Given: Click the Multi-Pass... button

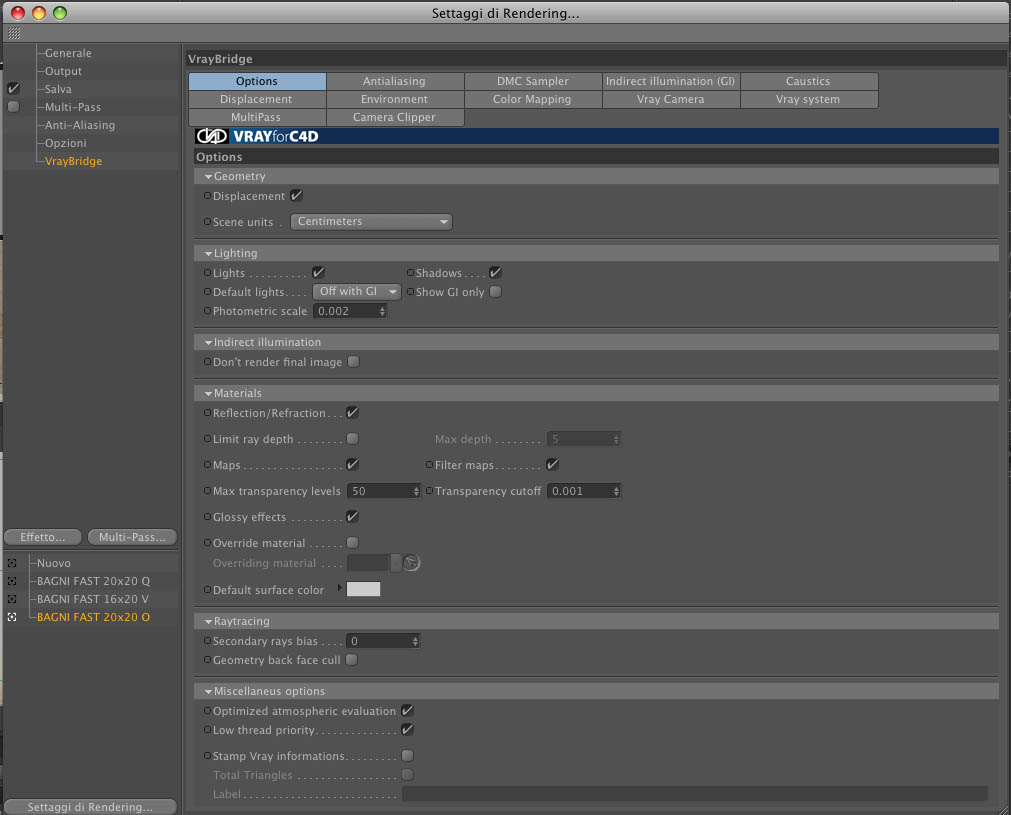Looking at the screenshot, I should [x=132, y=537].
